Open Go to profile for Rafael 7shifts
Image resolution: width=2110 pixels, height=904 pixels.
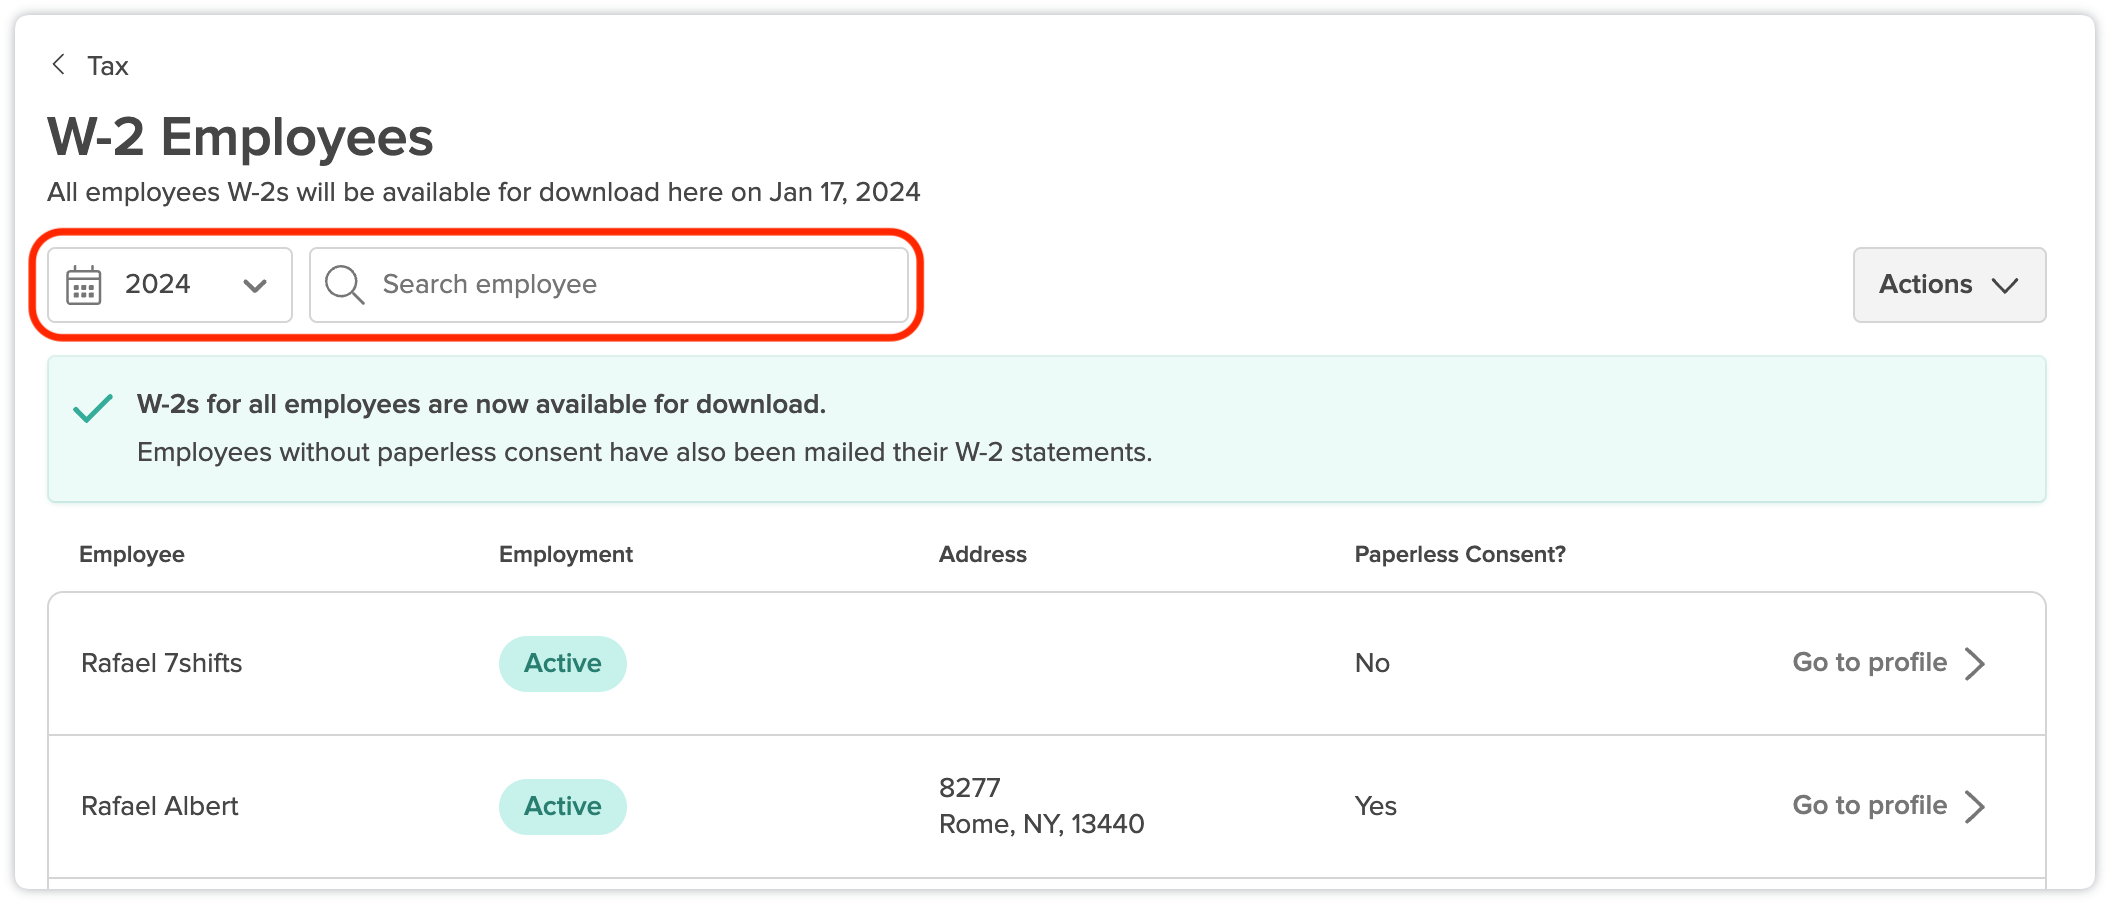pos(1888,663)
